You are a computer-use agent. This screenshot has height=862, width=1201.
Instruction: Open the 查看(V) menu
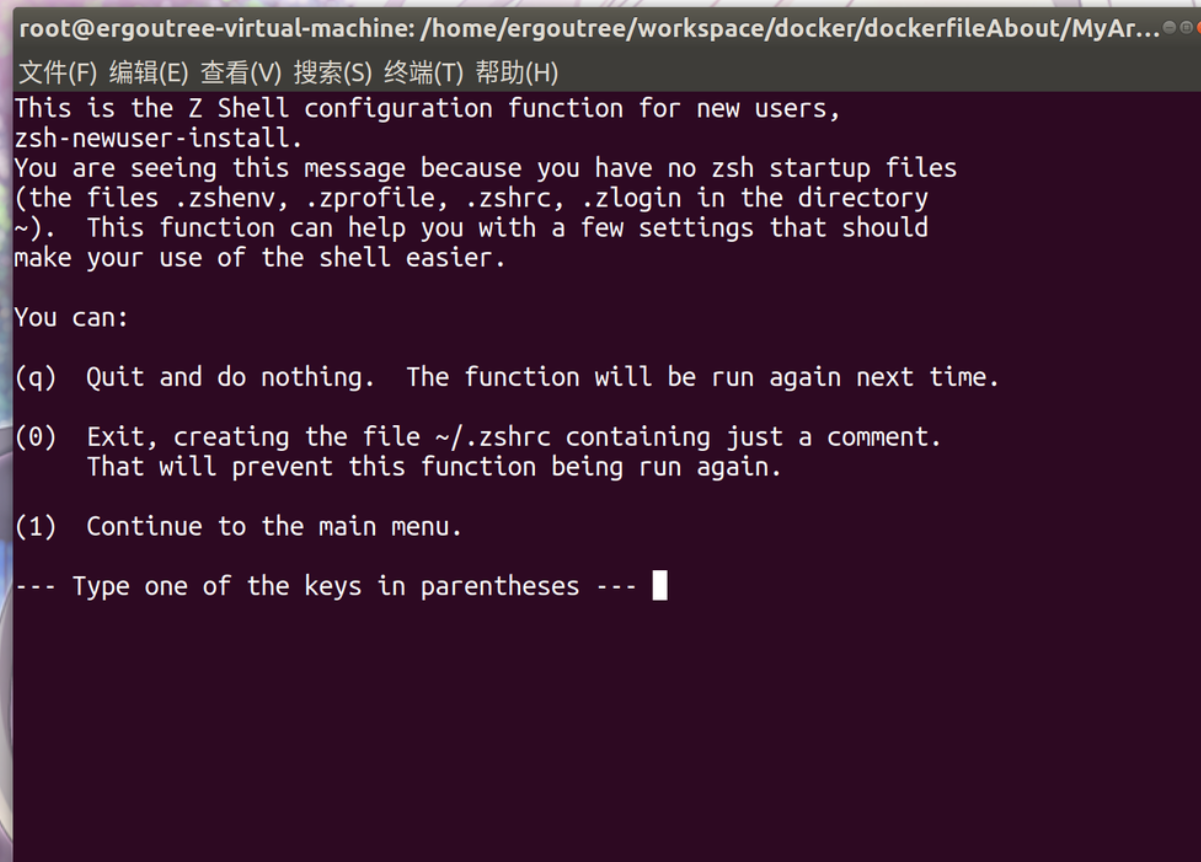pos(241,72)
